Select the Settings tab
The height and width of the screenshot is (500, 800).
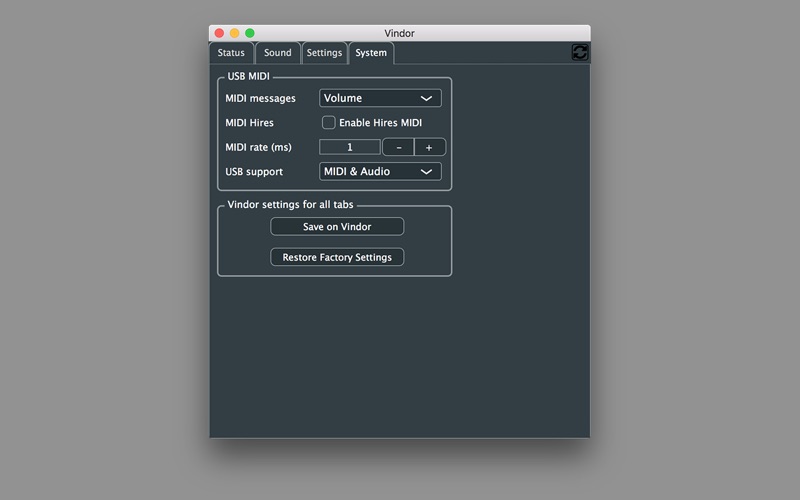click(324, 53)
